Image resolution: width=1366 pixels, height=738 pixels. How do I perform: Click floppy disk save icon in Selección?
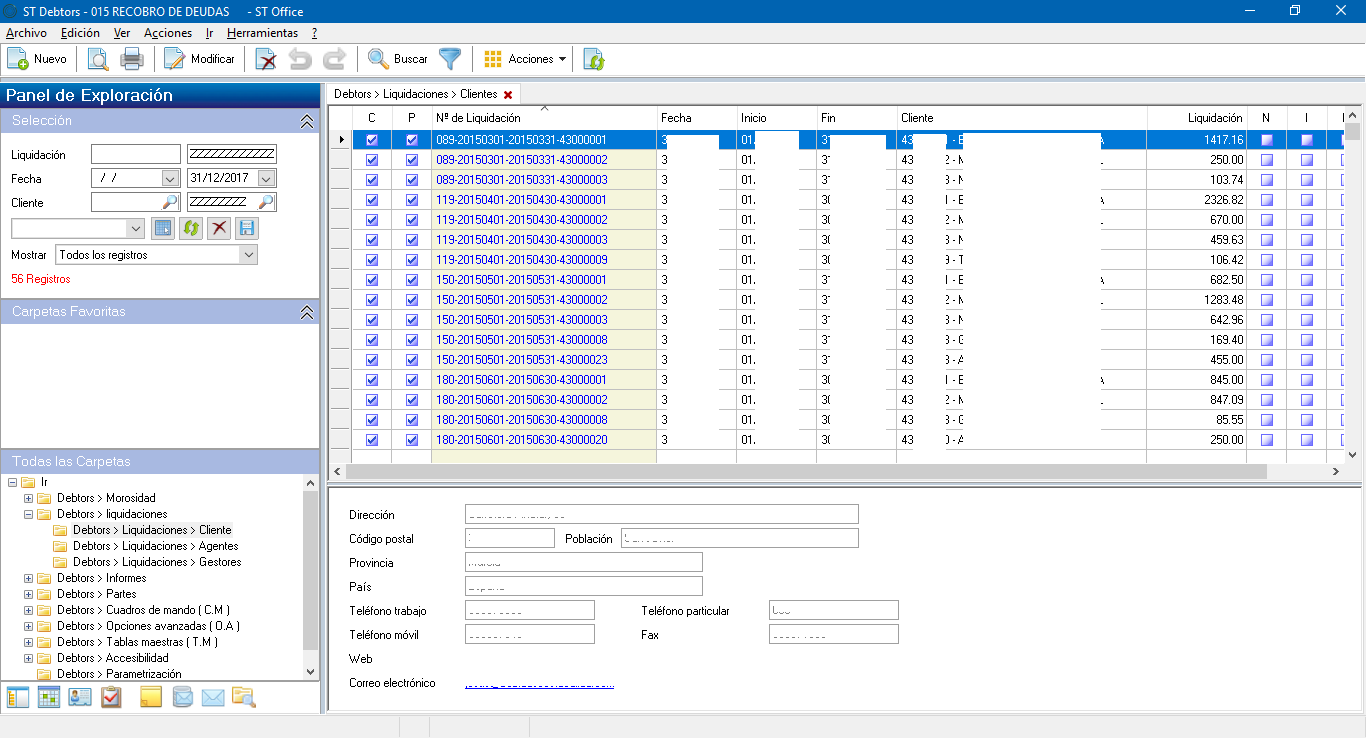tap(246, 228)
